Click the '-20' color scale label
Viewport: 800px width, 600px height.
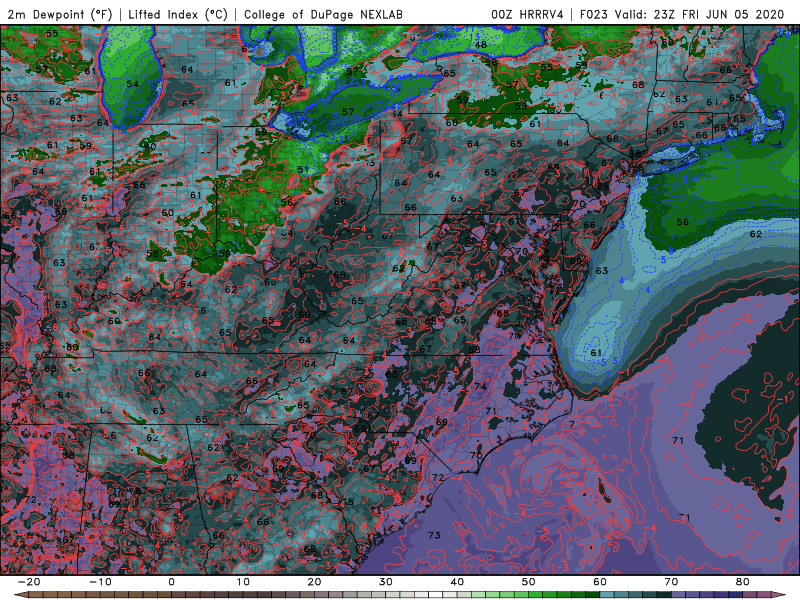click(29, 582)
